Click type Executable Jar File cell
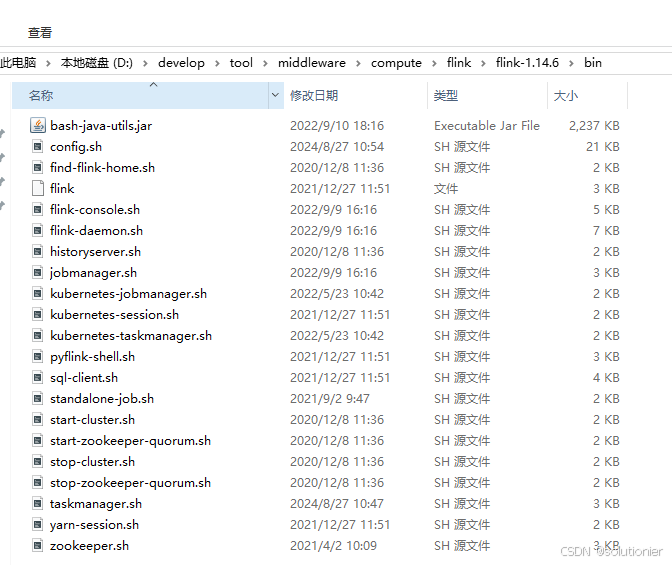This screenshot has height=565, width=672. (487, 126)
